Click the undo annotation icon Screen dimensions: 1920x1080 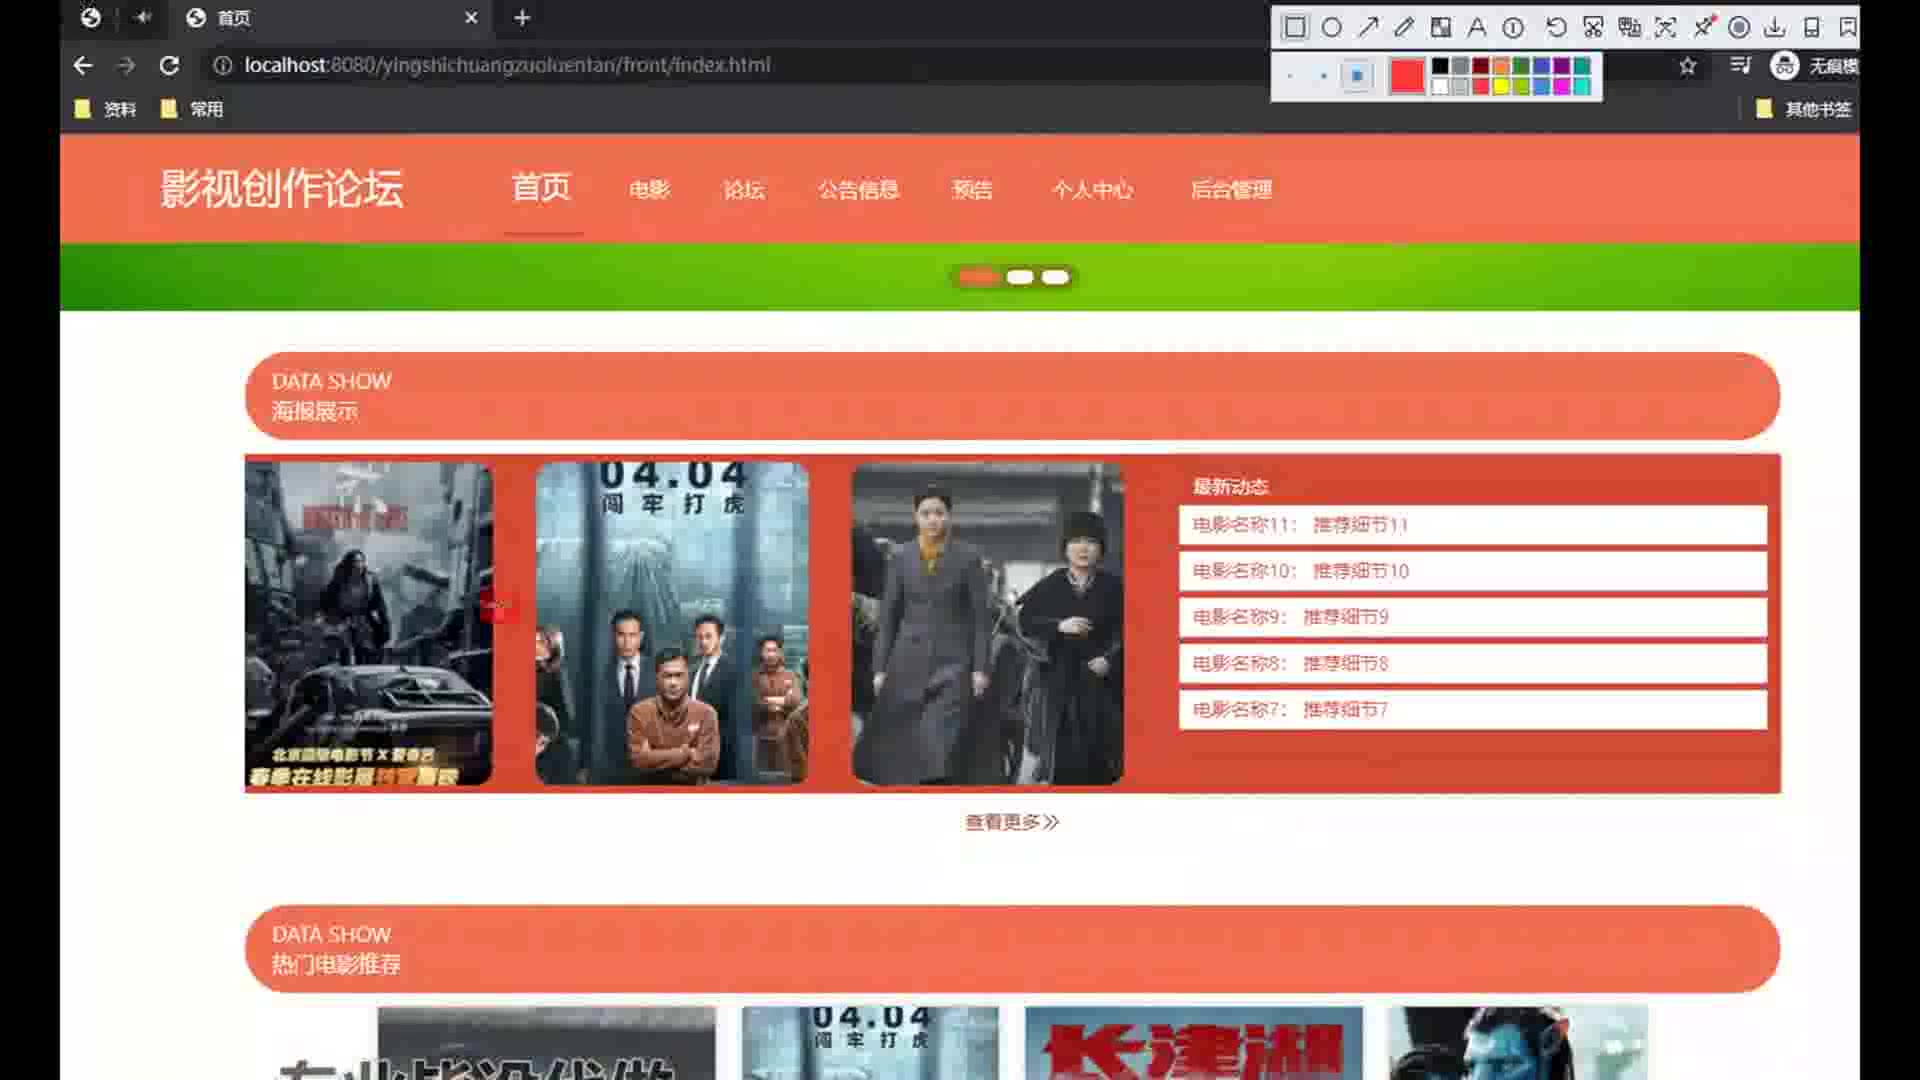tap(1556, 27)
